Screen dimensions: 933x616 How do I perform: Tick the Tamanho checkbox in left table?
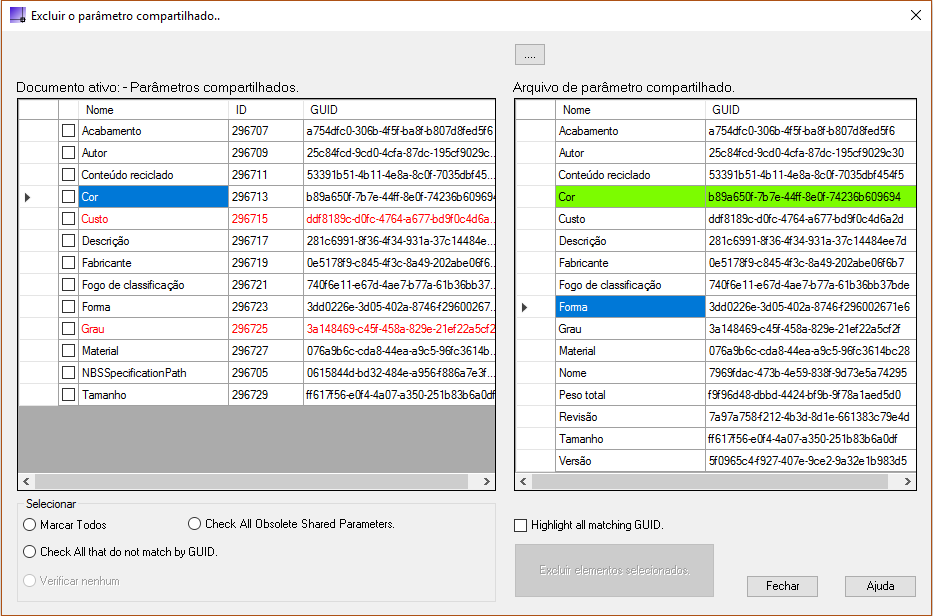click(68, 395)
